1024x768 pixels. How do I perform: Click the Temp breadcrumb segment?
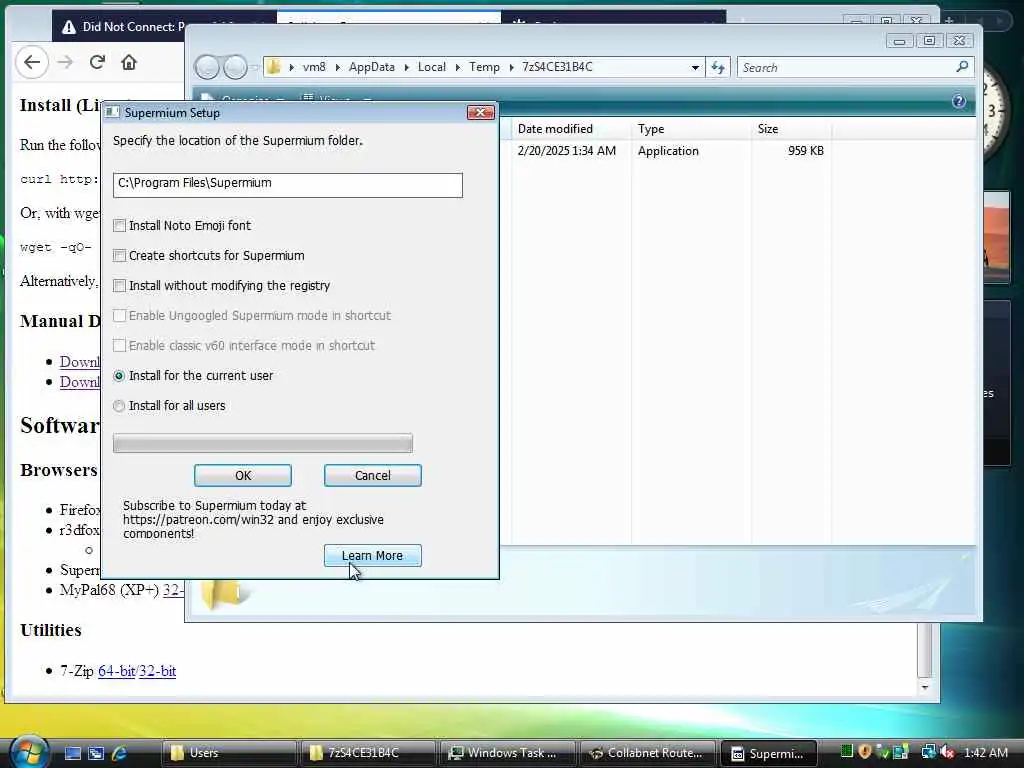484,67
